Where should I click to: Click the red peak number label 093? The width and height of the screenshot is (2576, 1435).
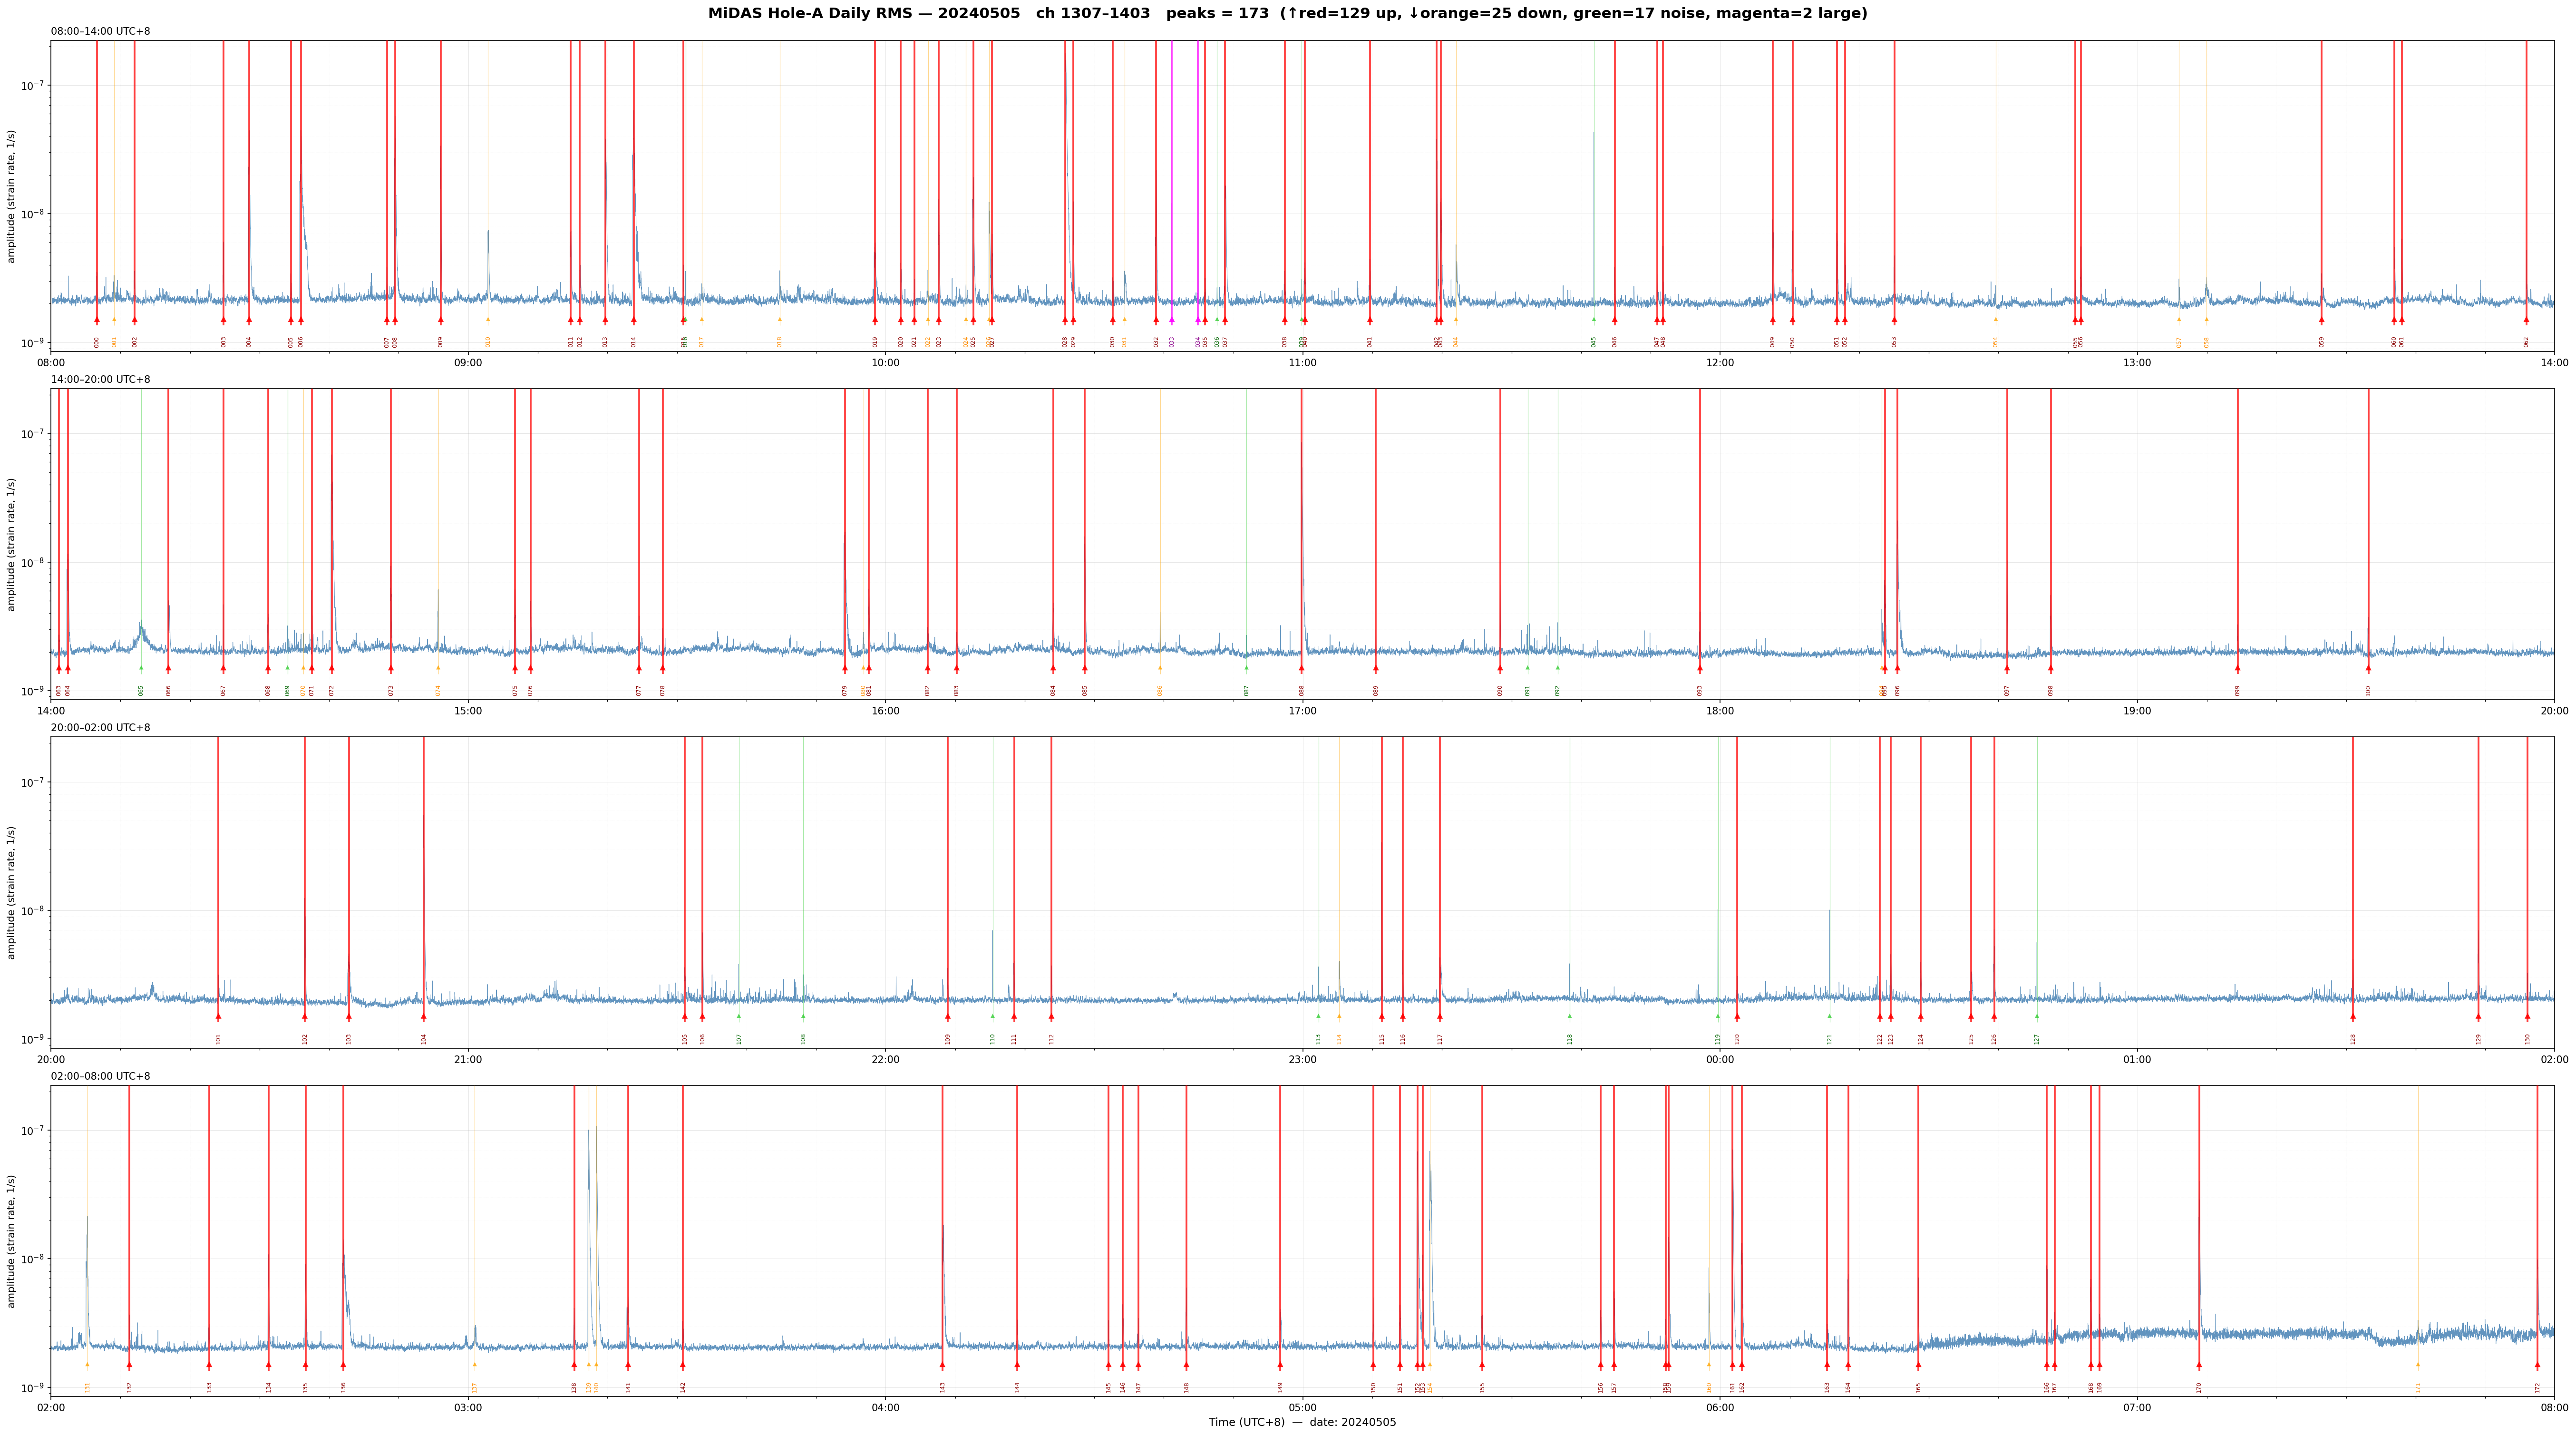click(1700, 690)
